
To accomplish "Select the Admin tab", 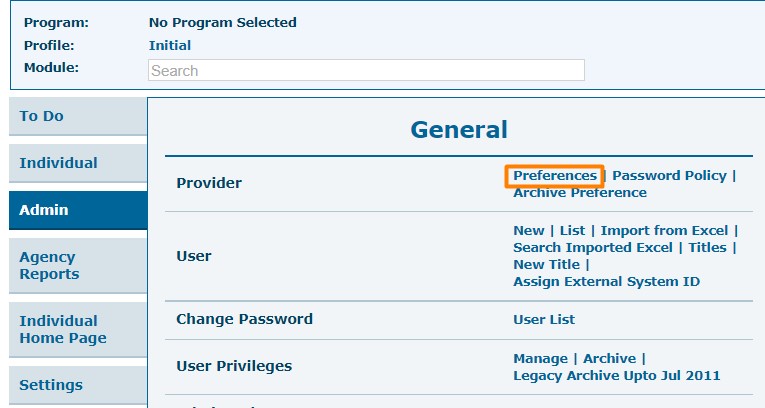I will (x=78, y=210).
